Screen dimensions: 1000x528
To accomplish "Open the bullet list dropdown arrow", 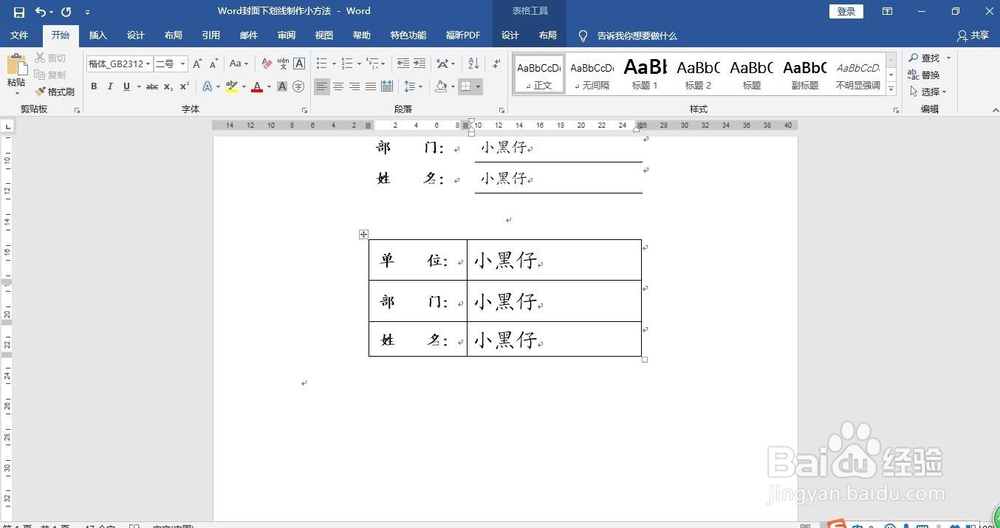I will [334, 64].
